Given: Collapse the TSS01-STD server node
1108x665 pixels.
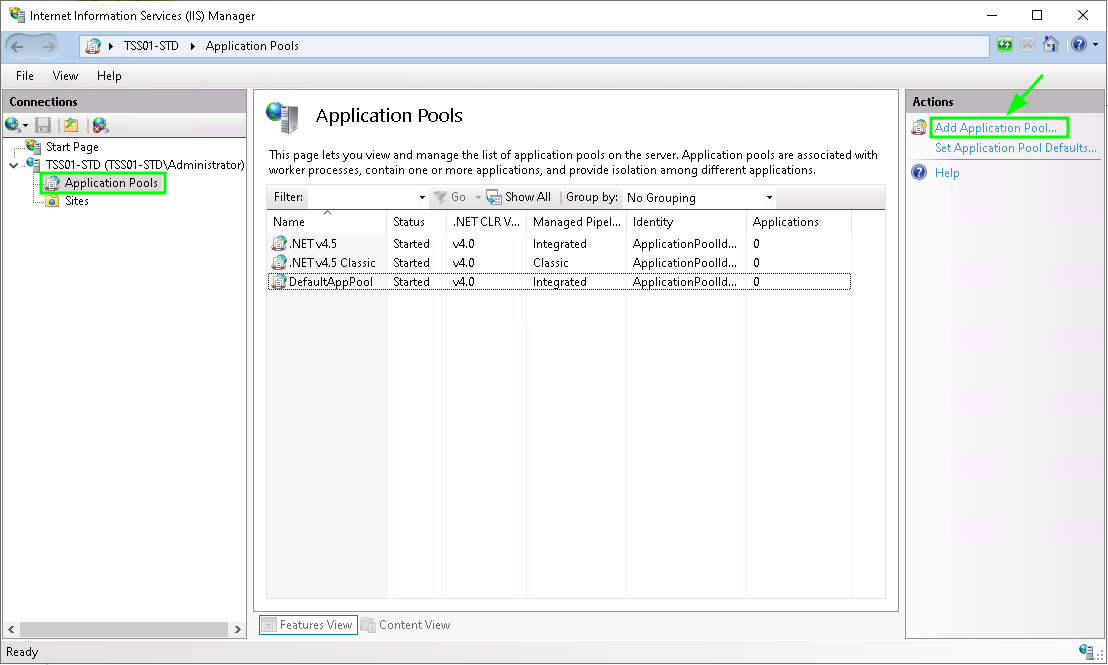Looking at the screenshot, I should [x=13, y=165].
